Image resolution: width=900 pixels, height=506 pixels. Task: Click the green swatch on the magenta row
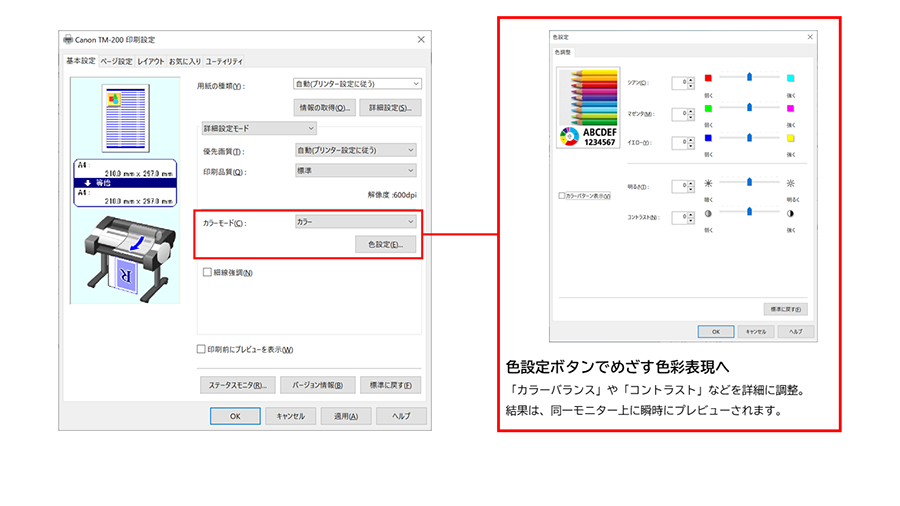(x=709, y=108)
